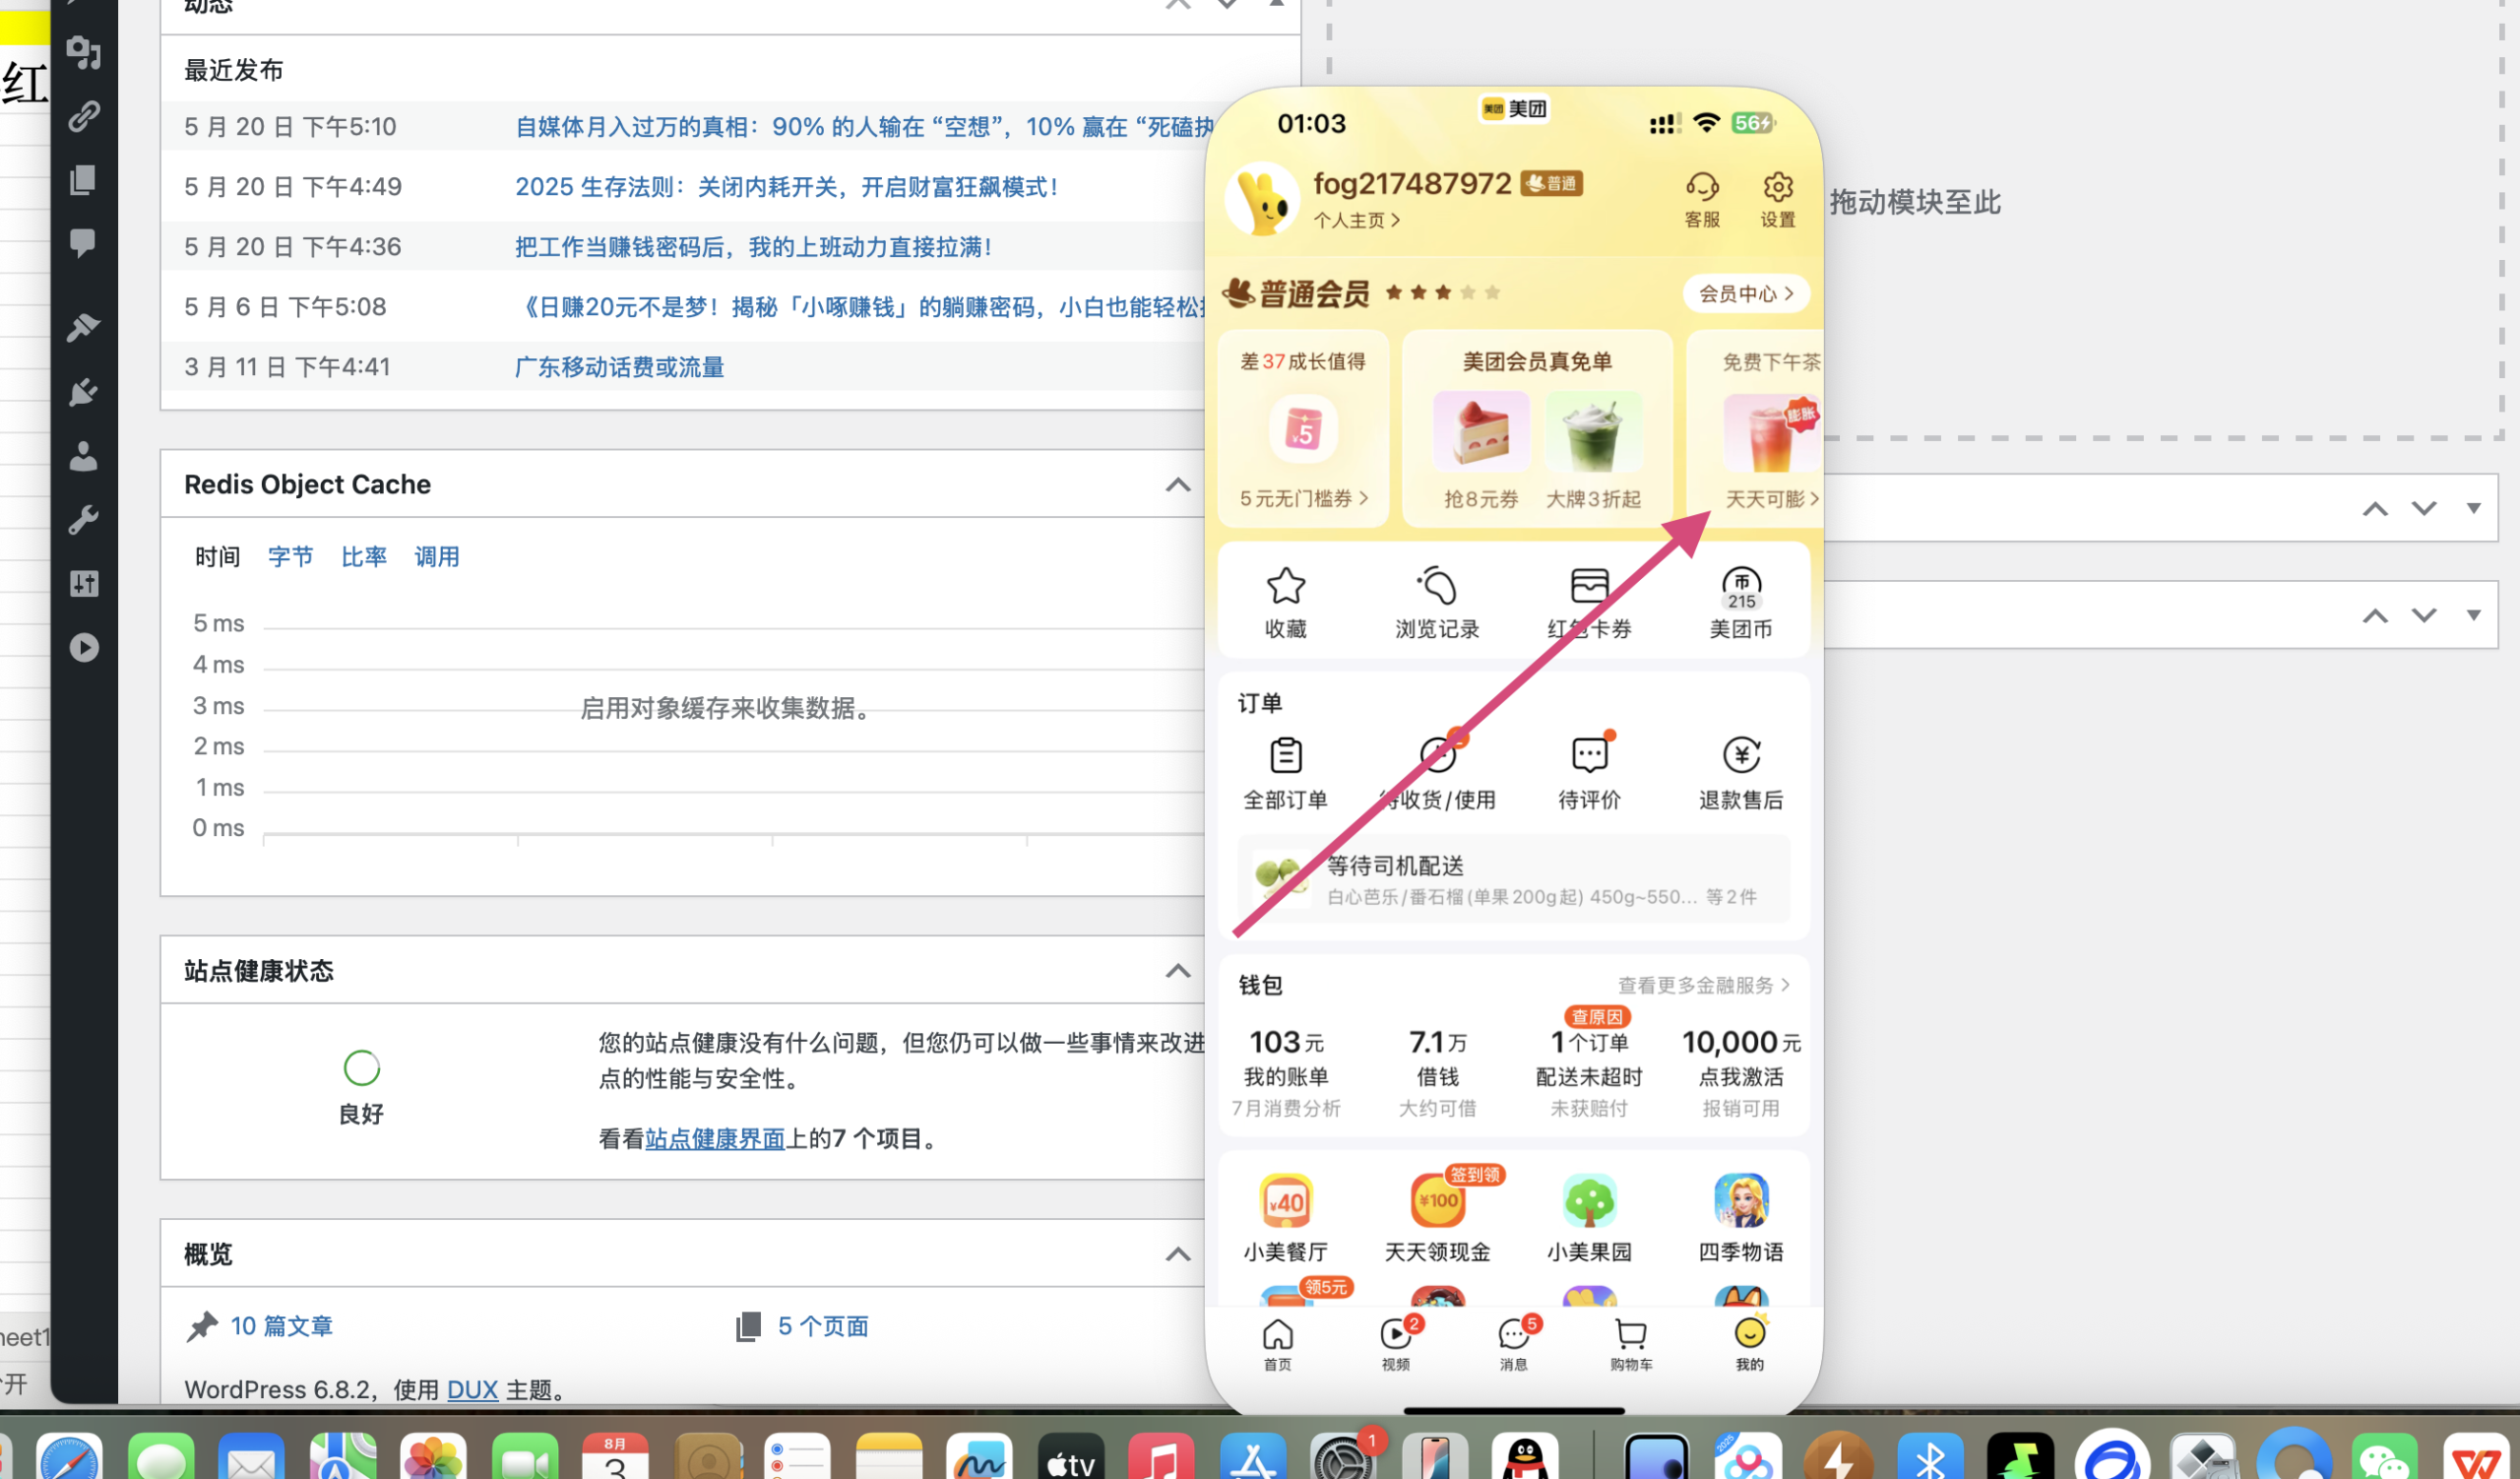
Task: Open the Media menu icon in WordPress sidebar
Action: (84, 51)
